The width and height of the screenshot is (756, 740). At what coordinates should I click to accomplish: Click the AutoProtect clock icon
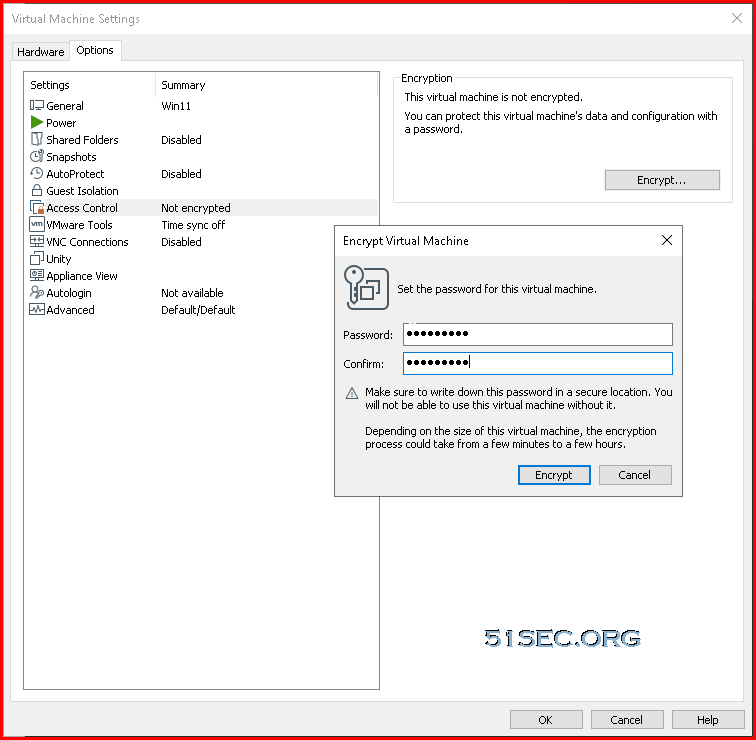(37, 173)
